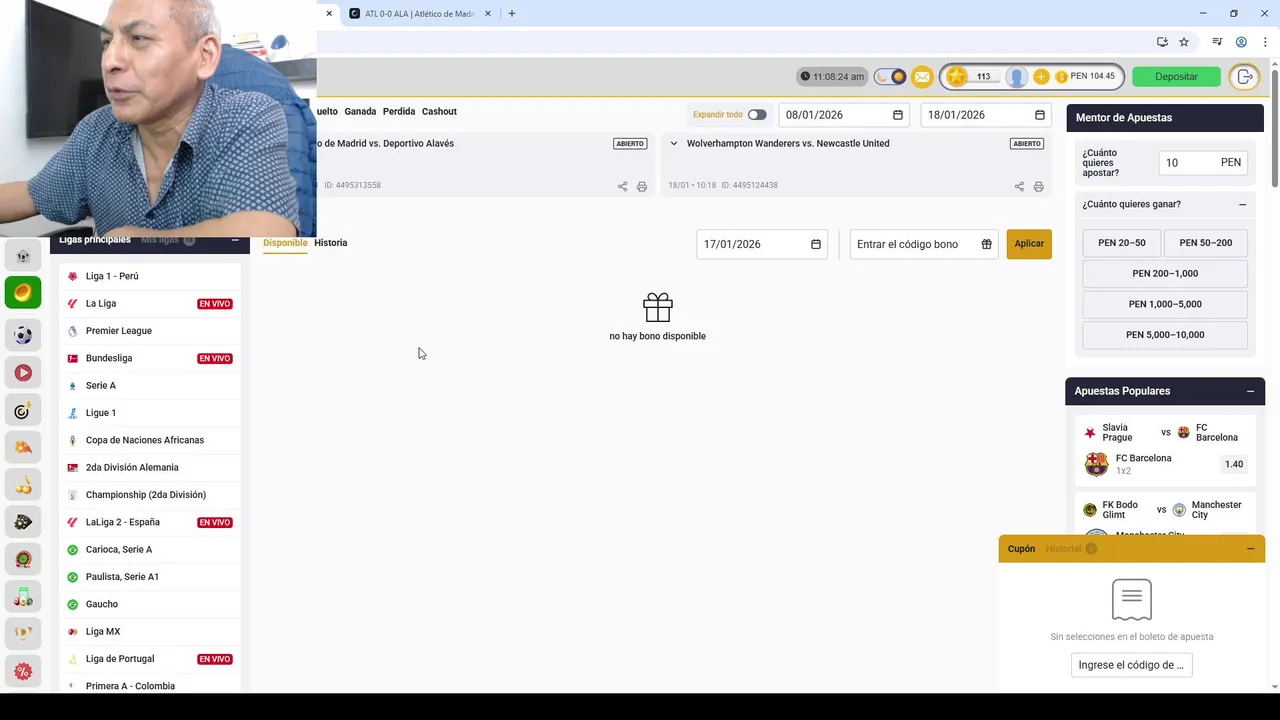Image resolution: width=1280 pixels, height=720 pixels.
Task: Open the soccer ball sidebar icon
Action: coord(23,335)
